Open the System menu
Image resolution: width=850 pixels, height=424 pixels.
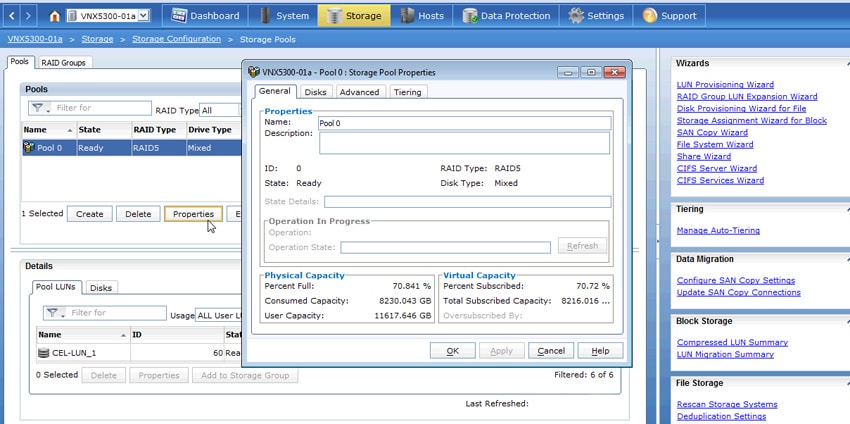point(284,16)
